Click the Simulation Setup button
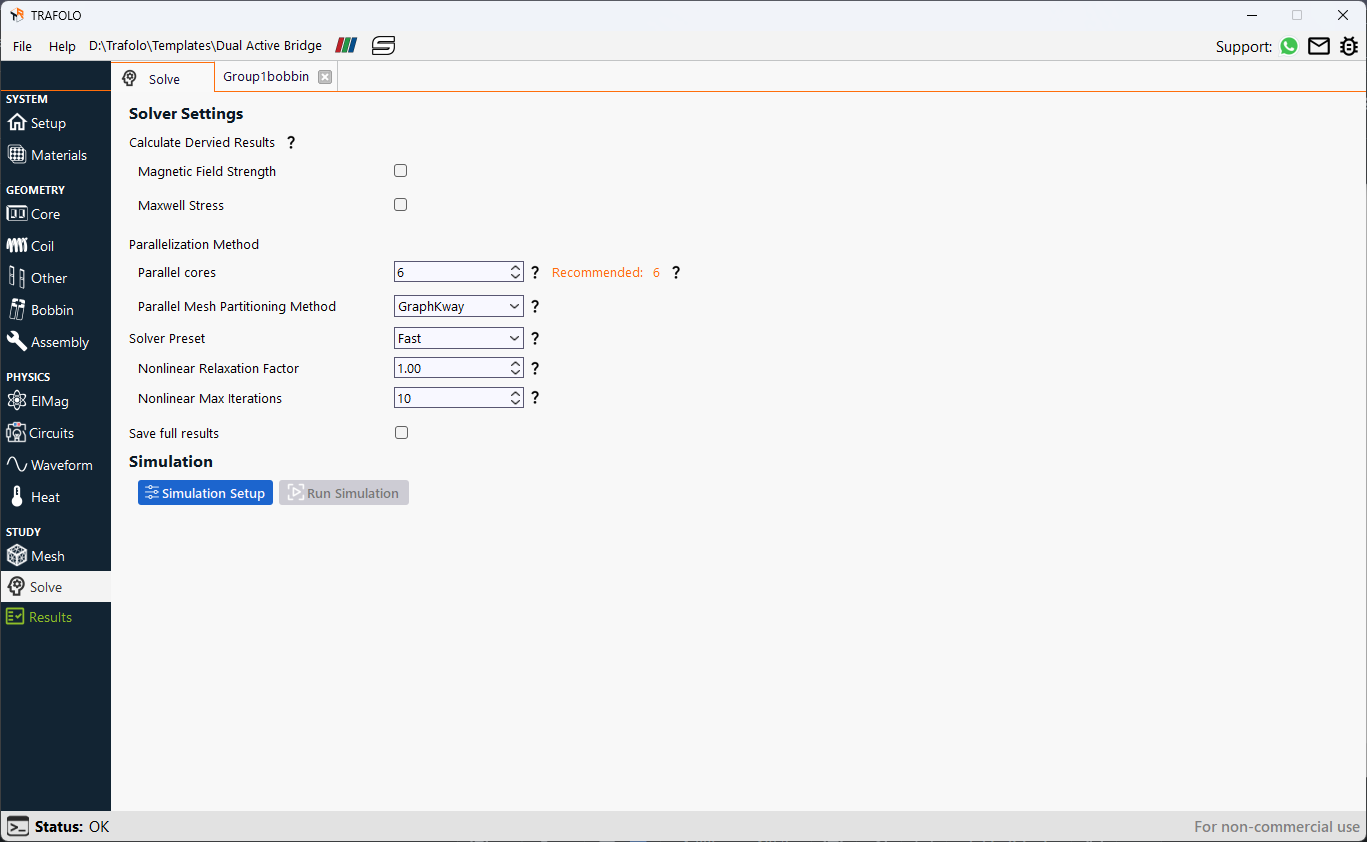 pos(205,492)
